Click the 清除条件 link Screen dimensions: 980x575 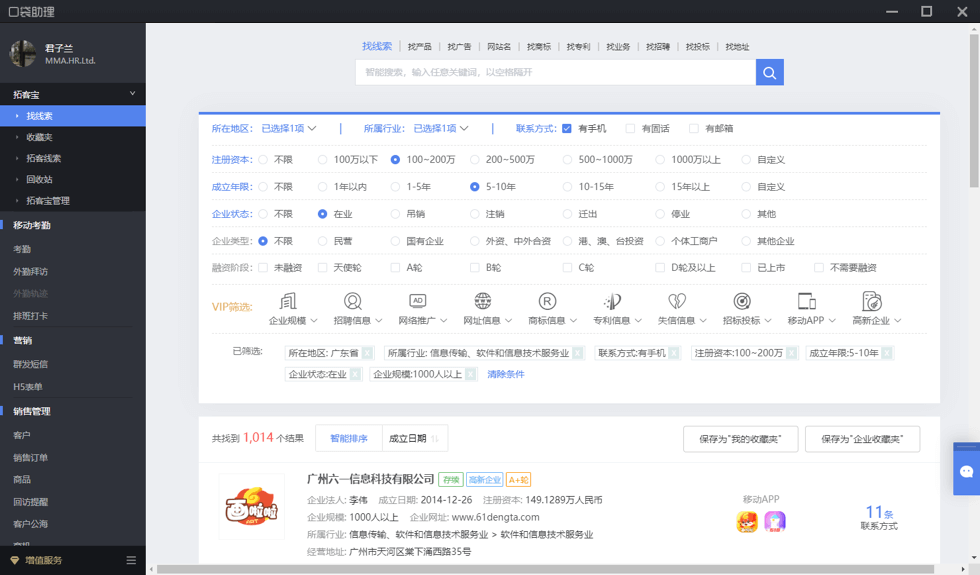pos(505,374)
